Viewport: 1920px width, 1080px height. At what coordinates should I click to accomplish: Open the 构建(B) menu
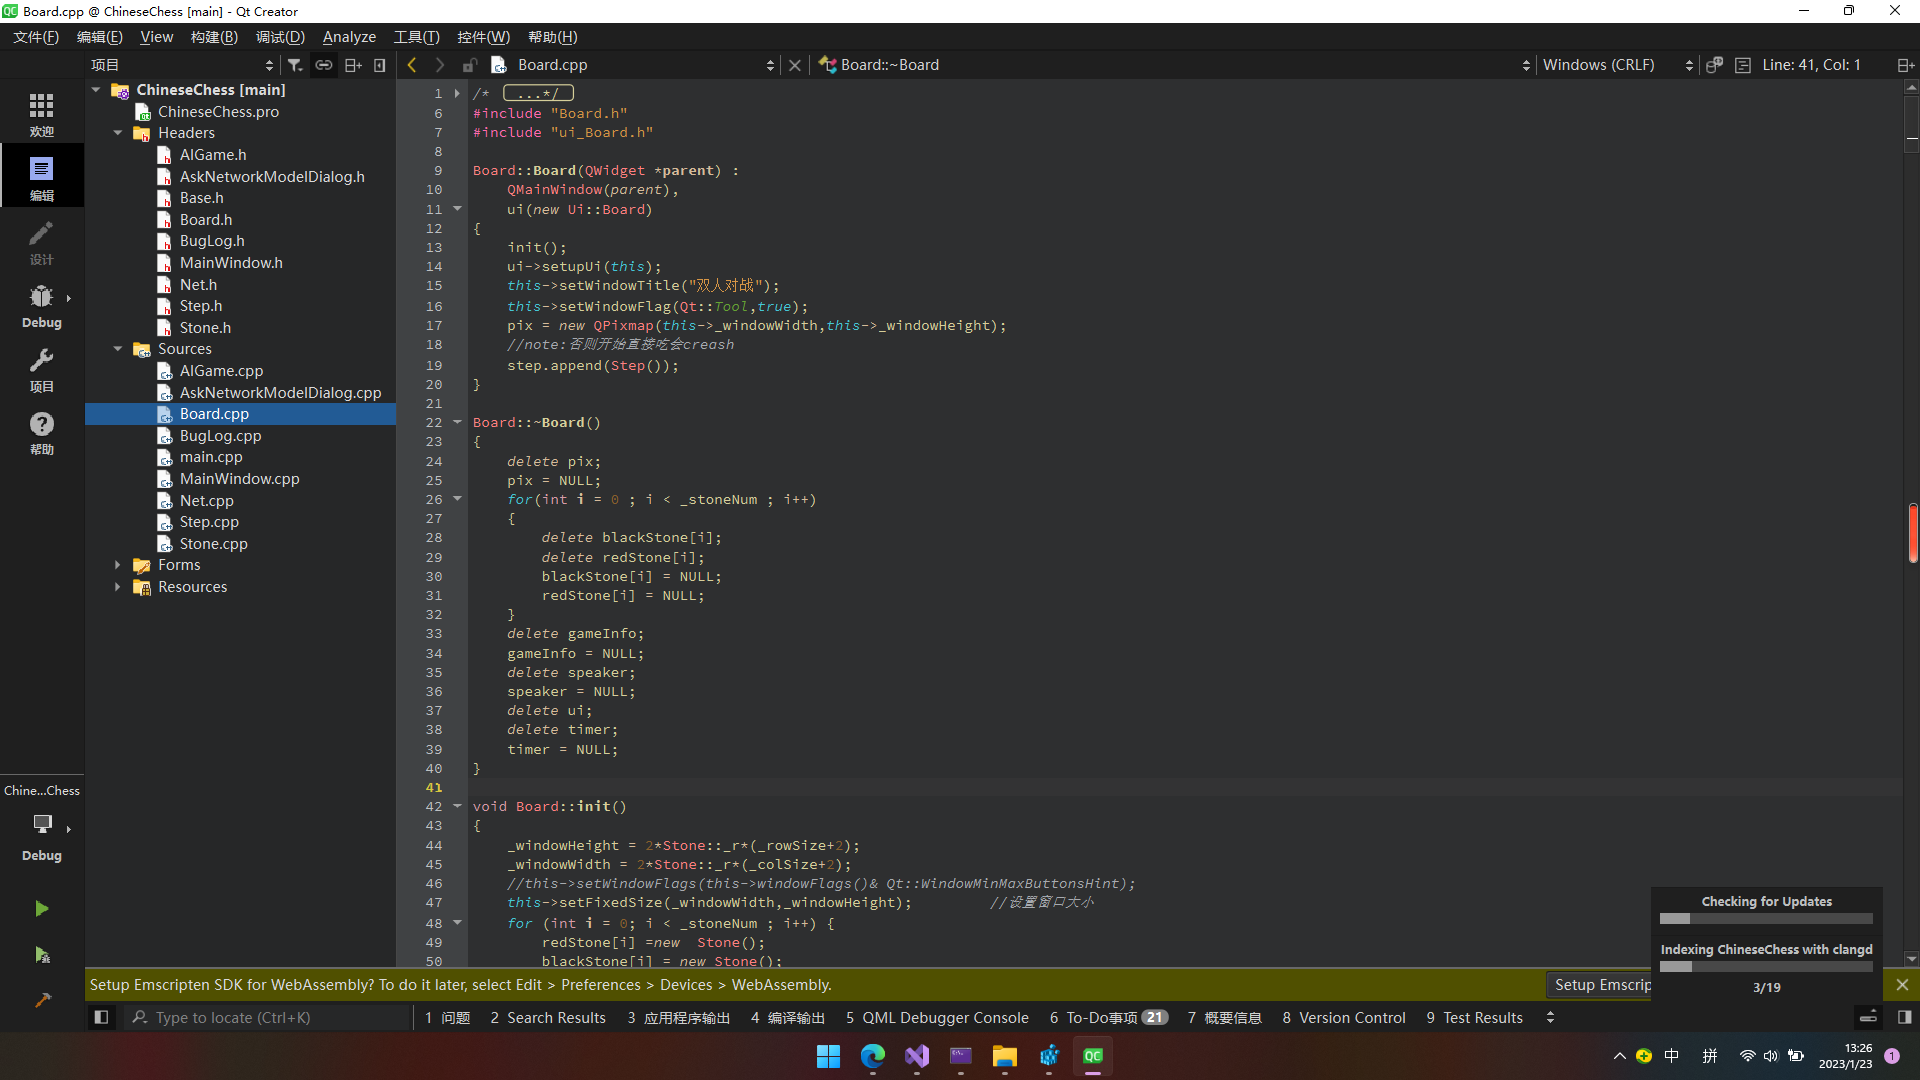214,37
